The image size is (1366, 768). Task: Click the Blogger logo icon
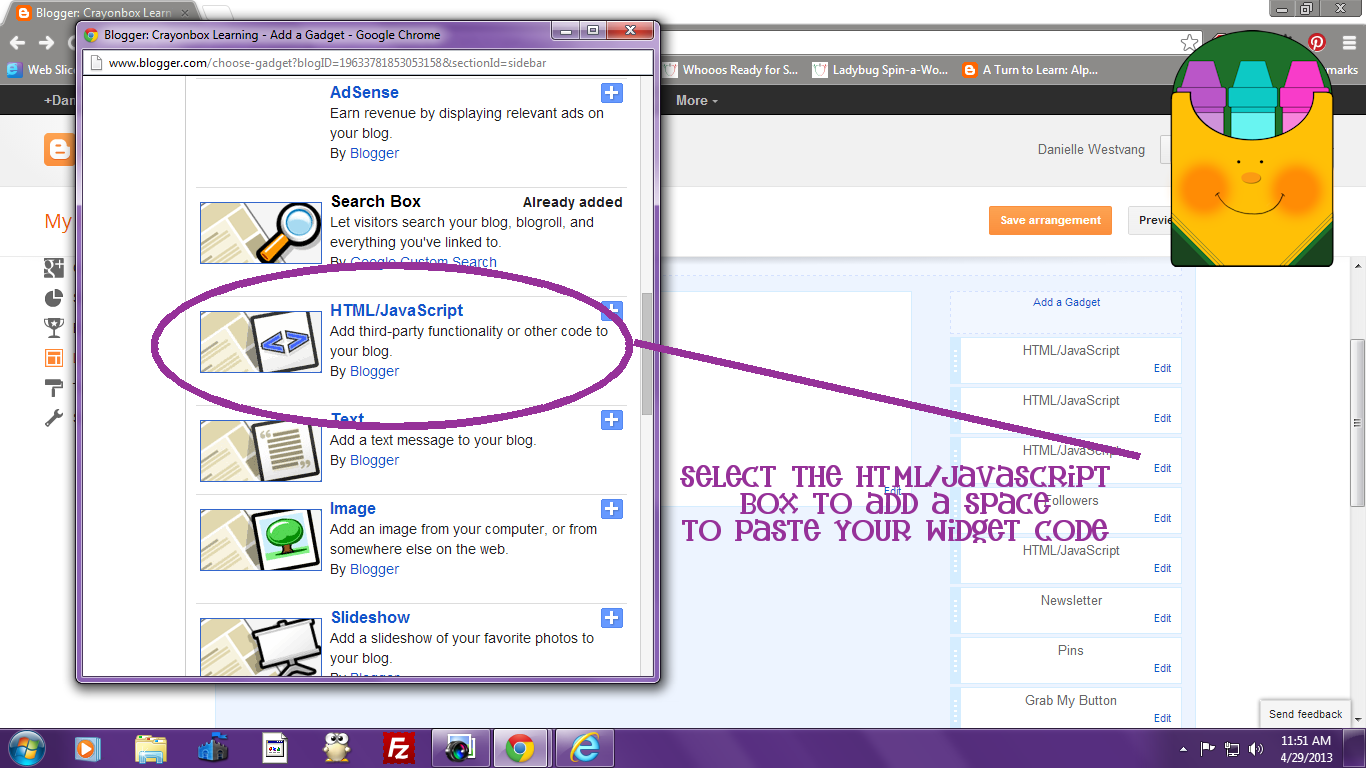(59, 149)
